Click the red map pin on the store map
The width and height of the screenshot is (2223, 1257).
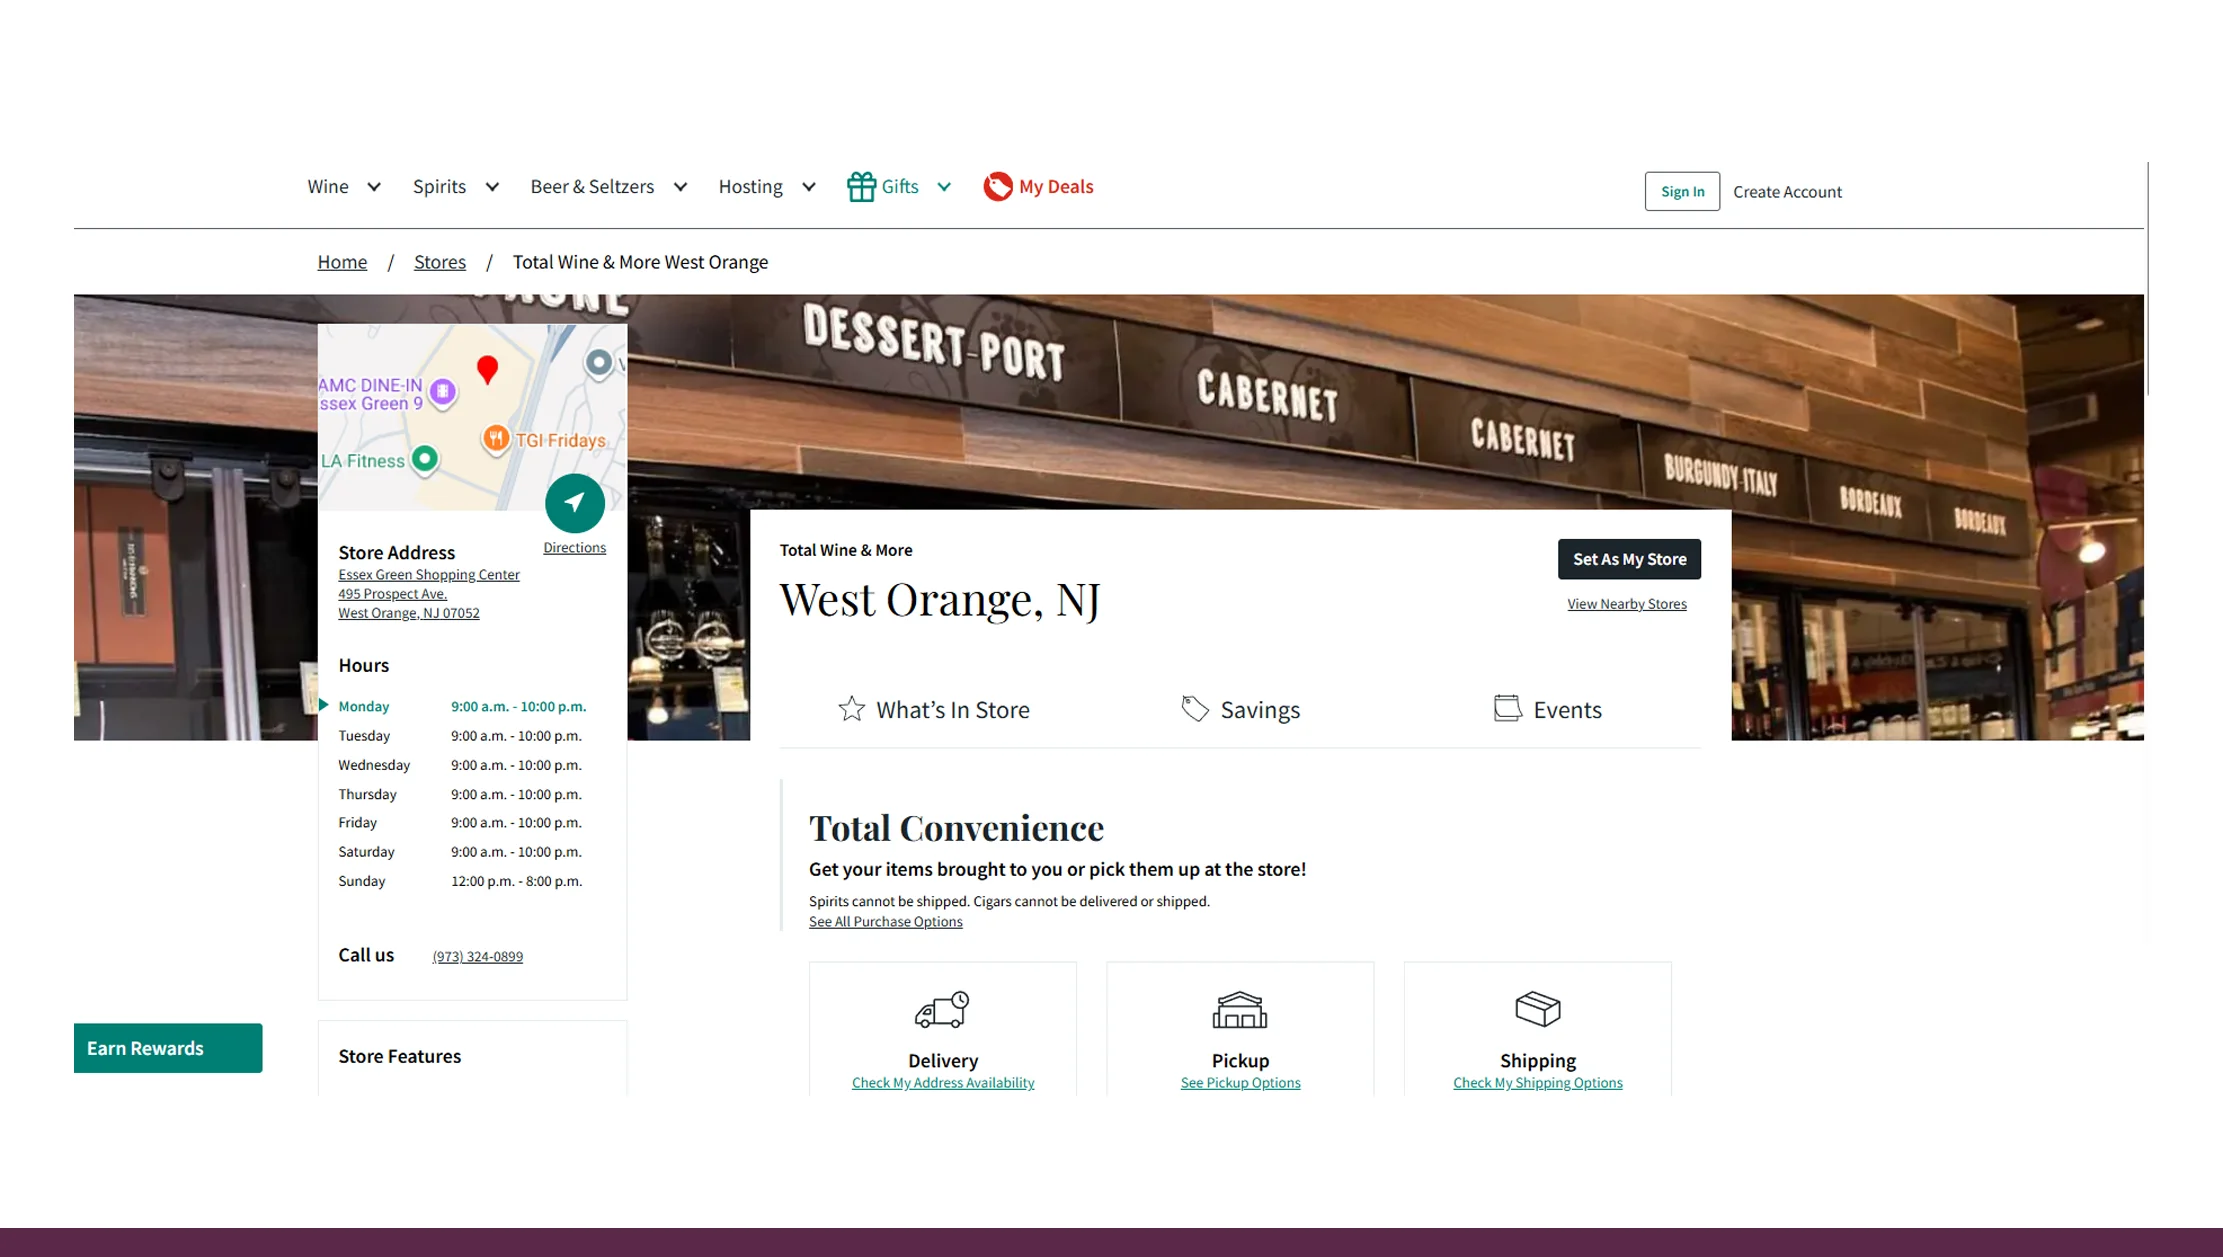click(x=487, y=370)
